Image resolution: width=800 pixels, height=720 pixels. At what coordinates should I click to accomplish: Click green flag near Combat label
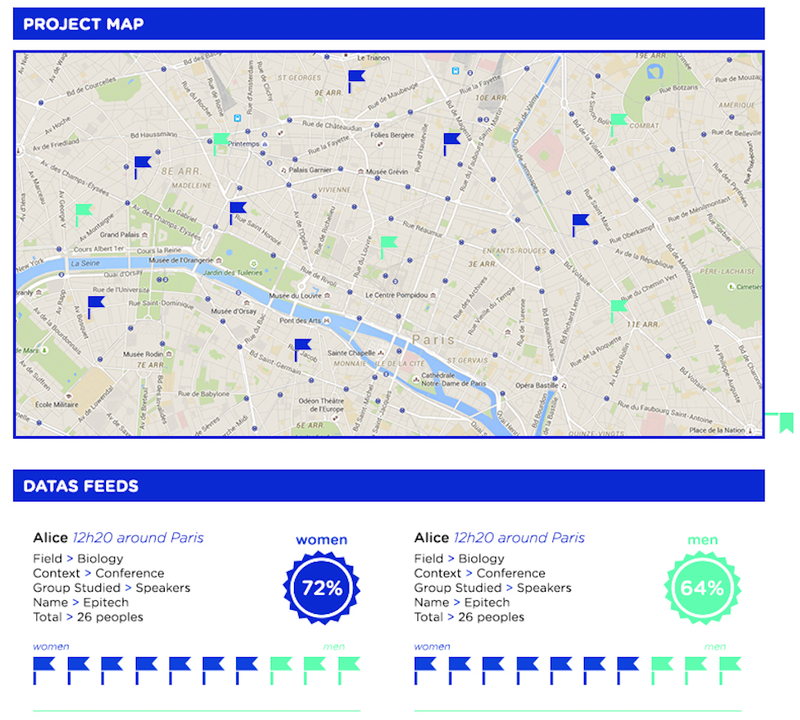[x=619, y=125]
